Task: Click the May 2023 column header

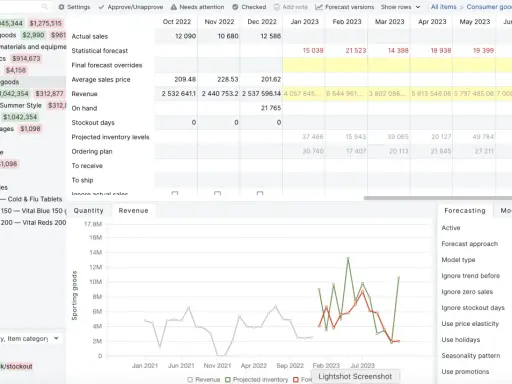Action: [475, 22]
